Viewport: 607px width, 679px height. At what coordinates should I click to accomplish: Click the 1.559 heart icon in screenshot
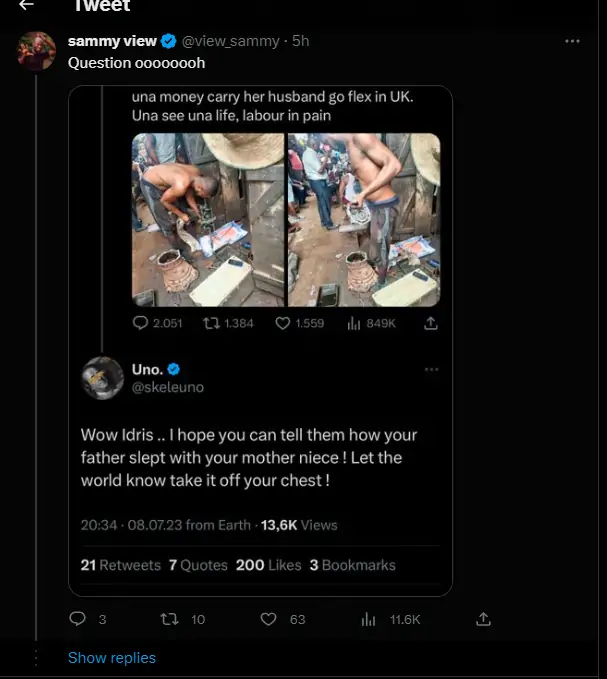coord(282,323)
